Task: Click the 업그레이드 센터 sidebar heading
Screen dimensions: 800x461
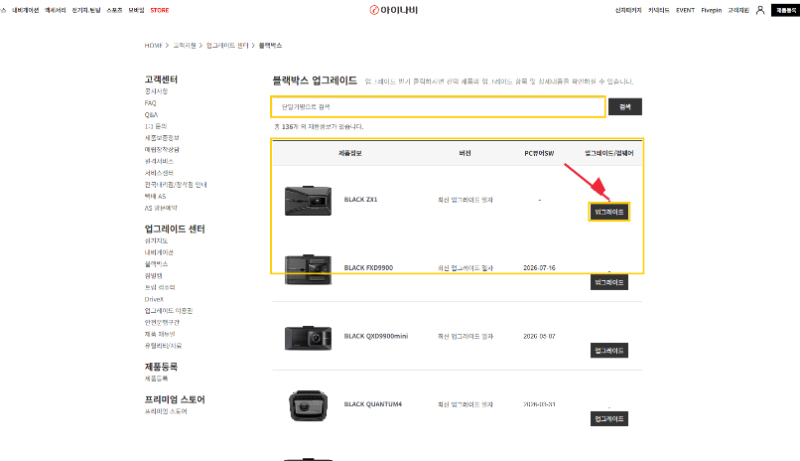Action: tap(174, 229)
